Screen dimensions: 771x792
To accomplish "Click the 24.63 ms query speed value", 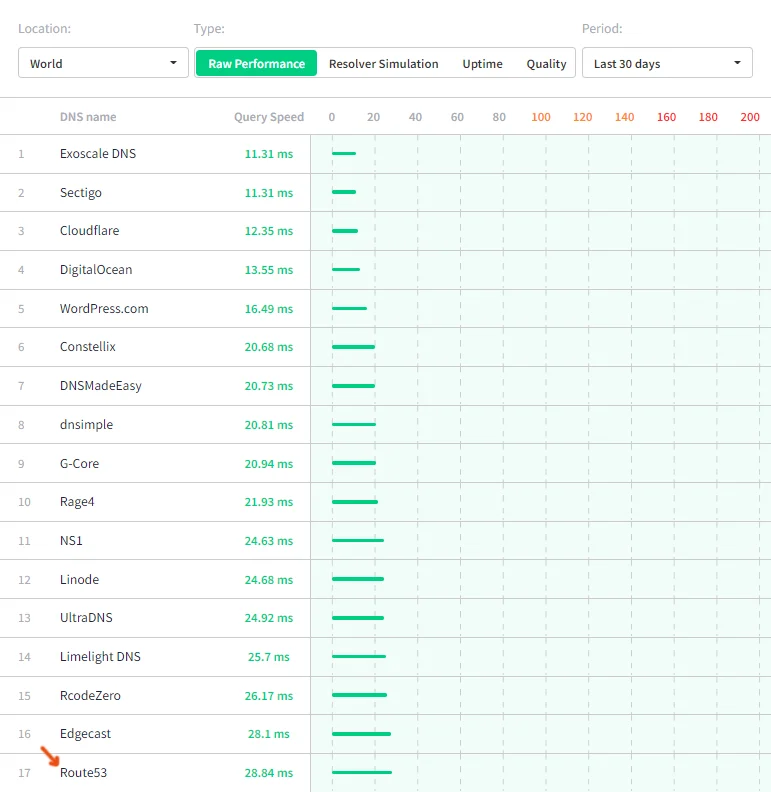I will click(269, 541).
